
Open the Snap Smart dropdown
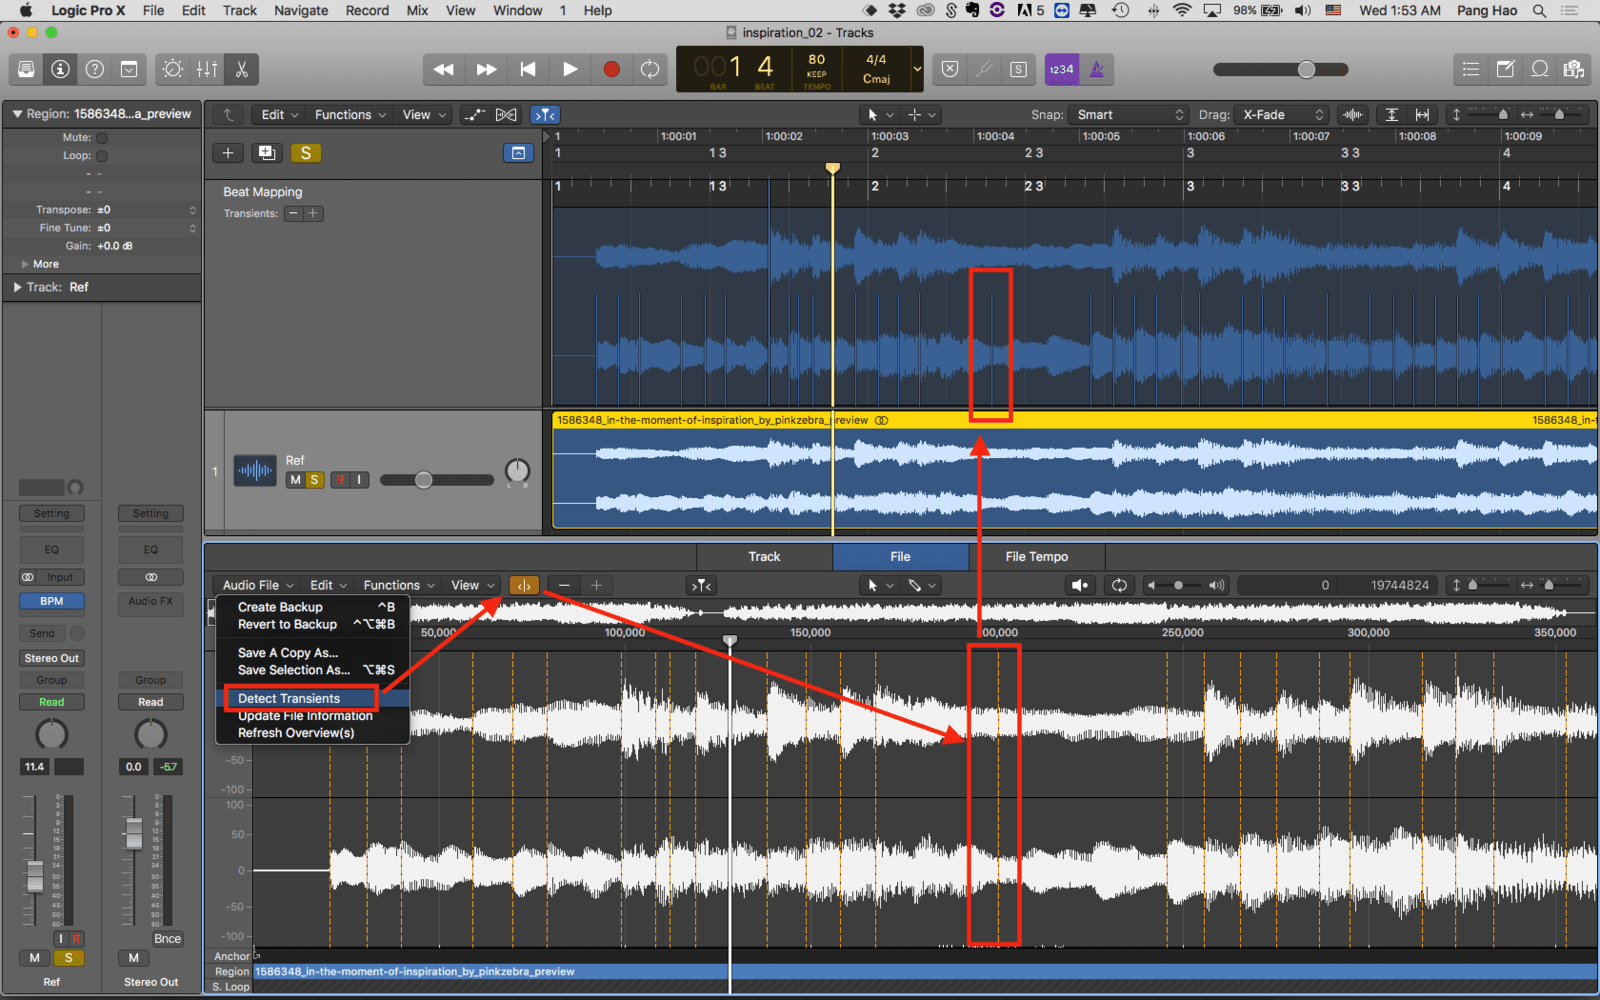pos(1127,115)
